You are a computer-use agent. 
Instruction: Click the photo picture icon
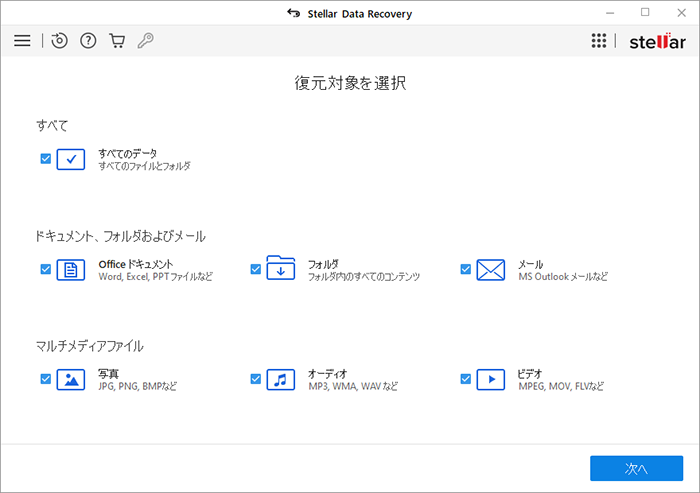(x=71, y=379)
